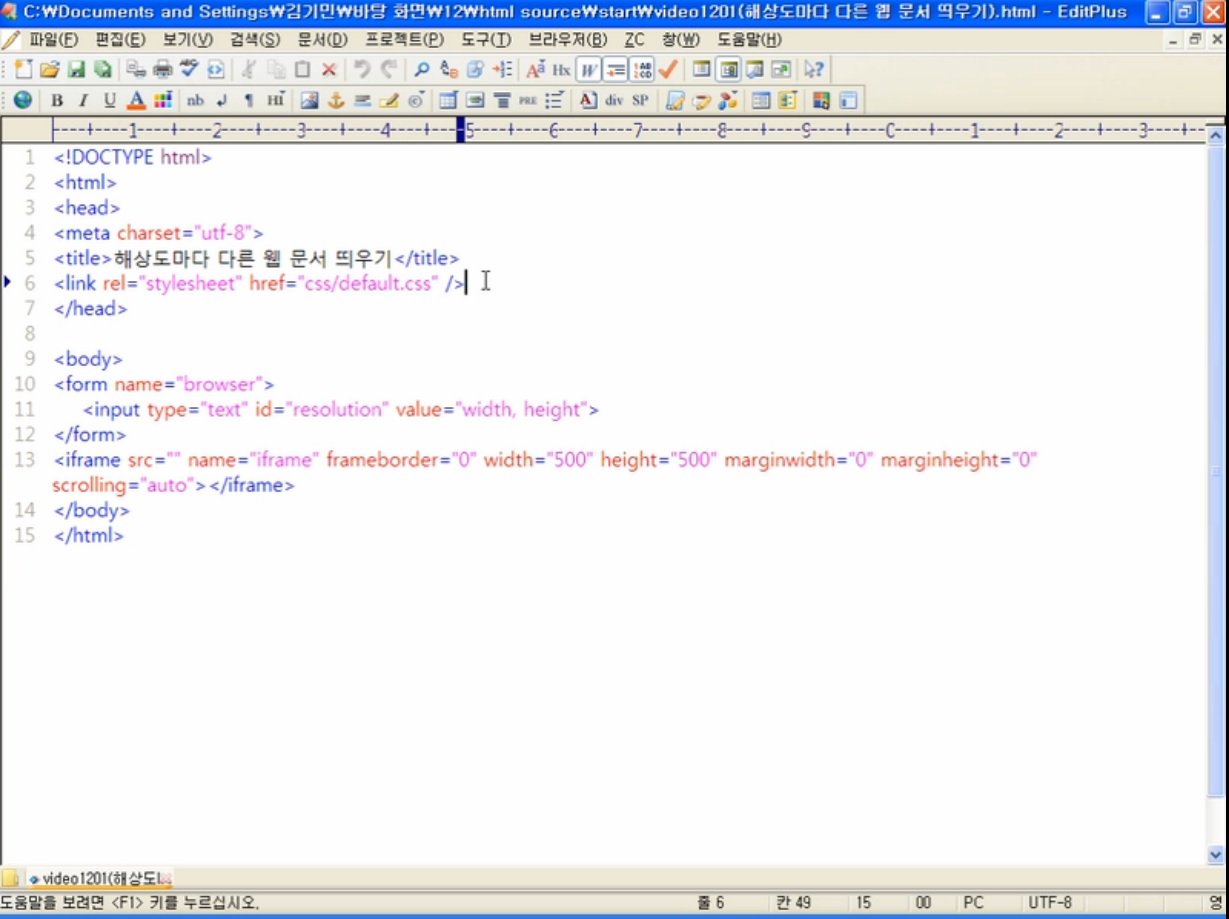Screen dimensions: 1229x919
Task: Open the Color palette dropdown
Action: click(163, 100)
